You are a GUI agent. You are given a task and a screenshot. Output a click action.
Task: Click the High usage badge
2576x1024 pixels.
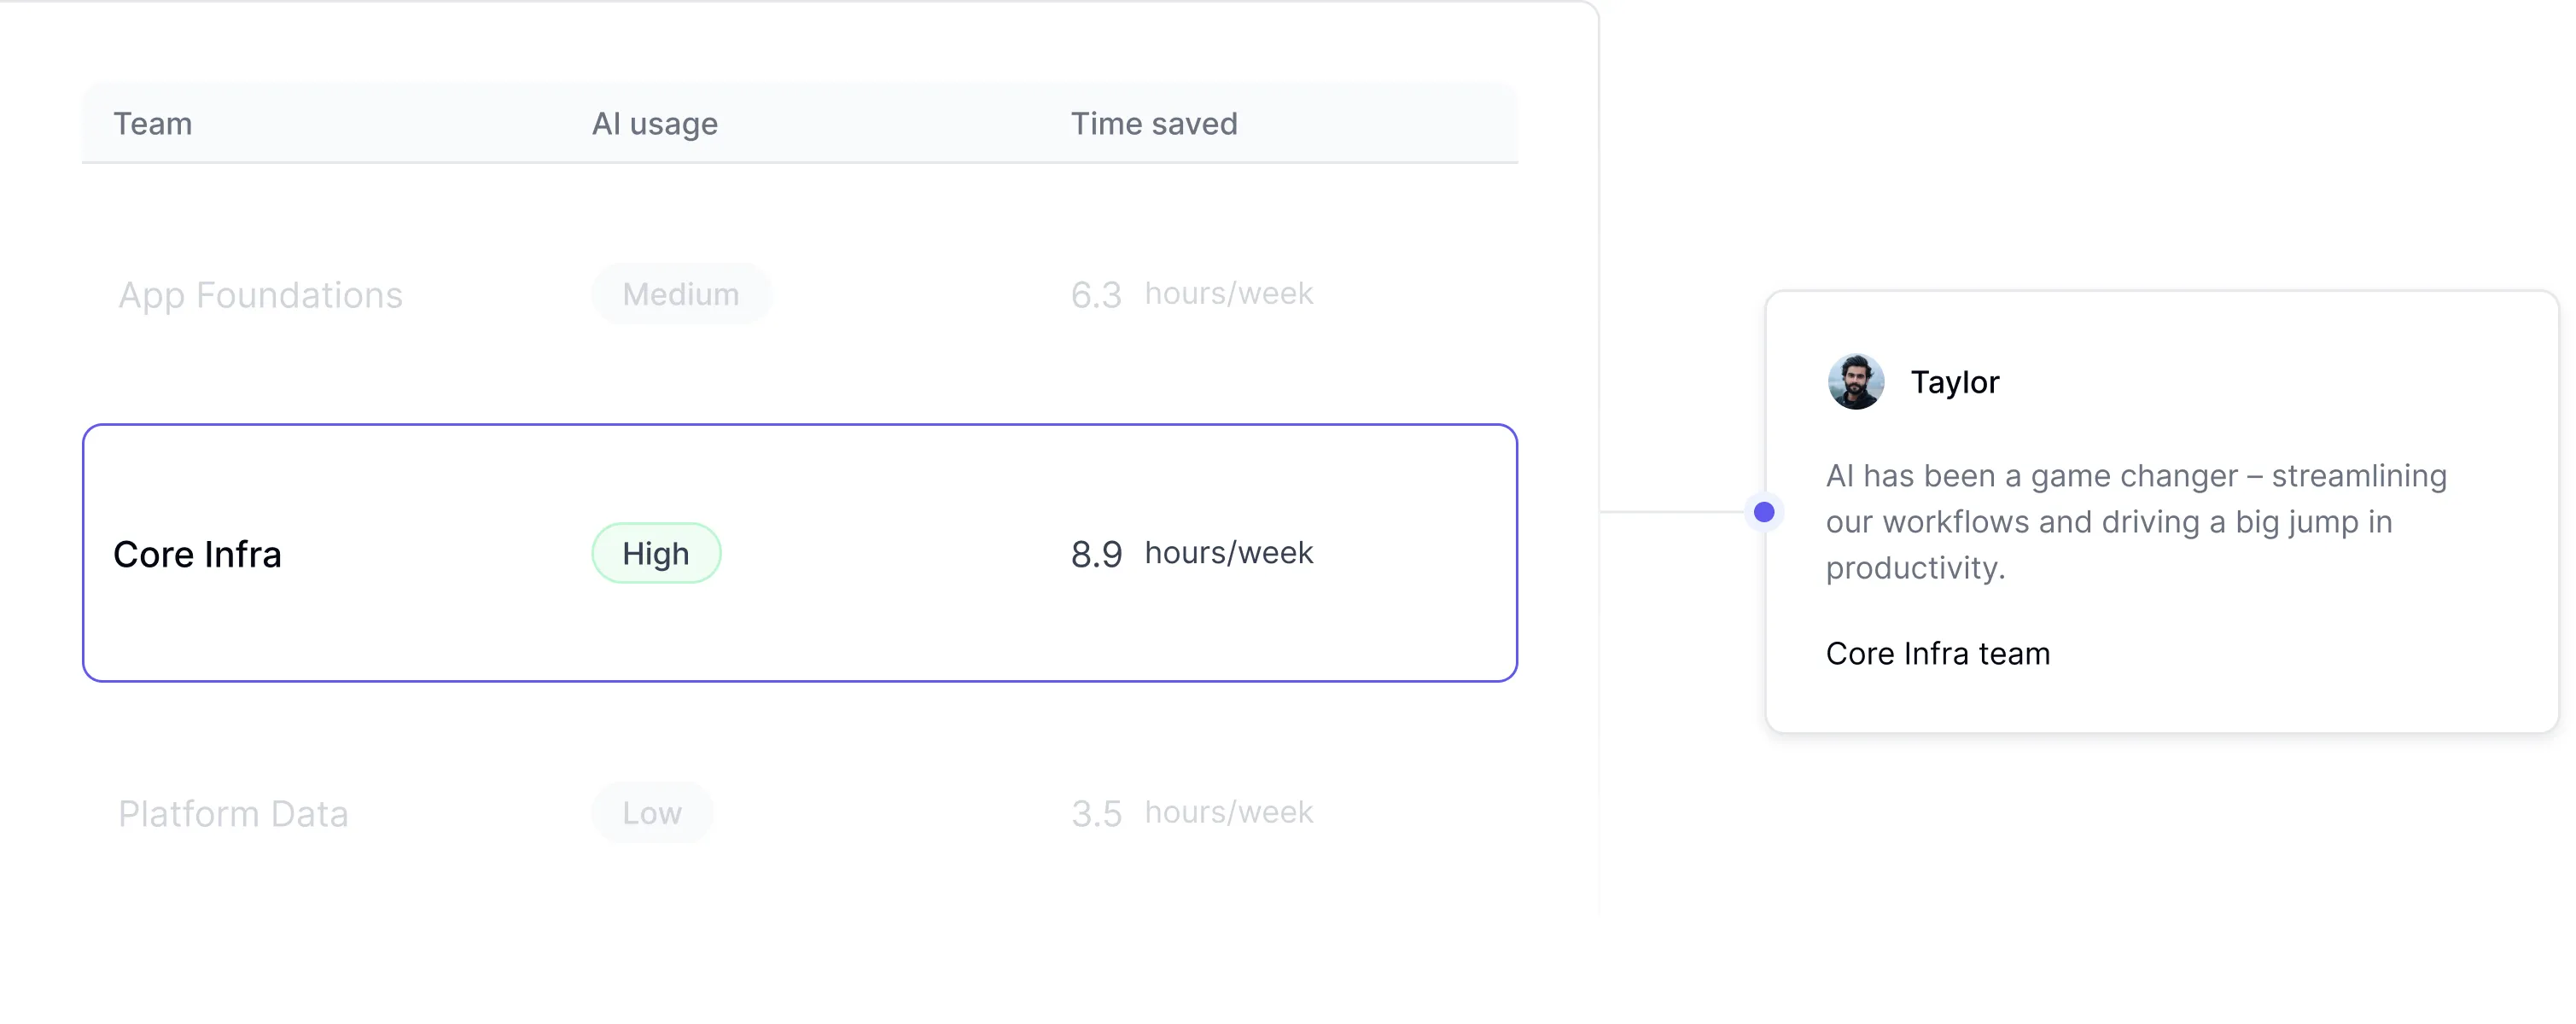pos(656,553)
